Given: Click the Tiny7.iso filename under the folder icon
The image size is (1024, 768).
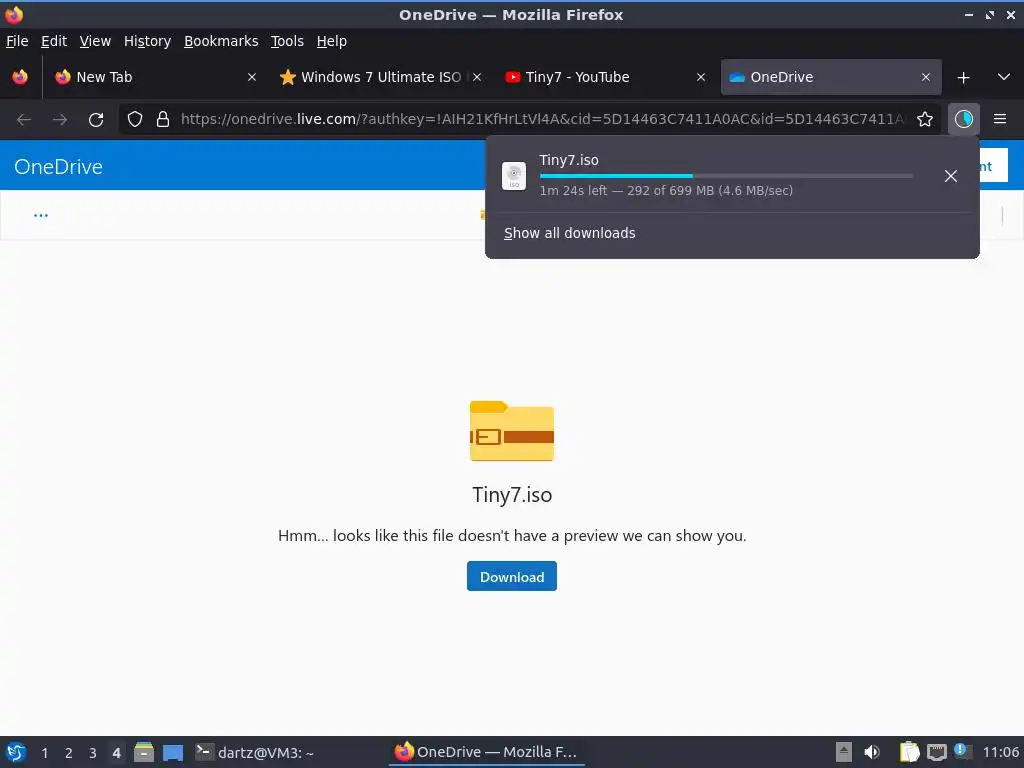Looking at the screenshot, I should [512, 494].
